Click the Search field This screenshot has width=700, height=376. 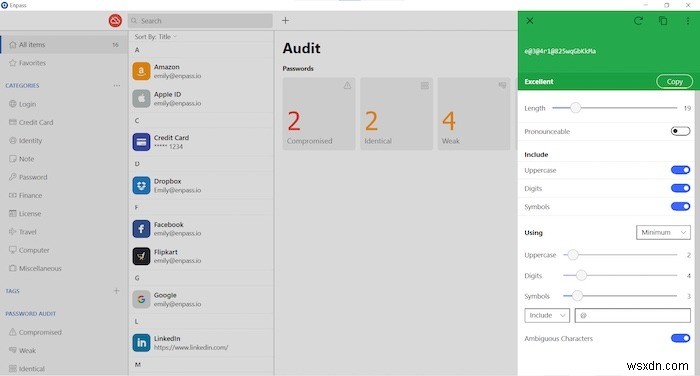pyautogui.click(x=200, y=21)
